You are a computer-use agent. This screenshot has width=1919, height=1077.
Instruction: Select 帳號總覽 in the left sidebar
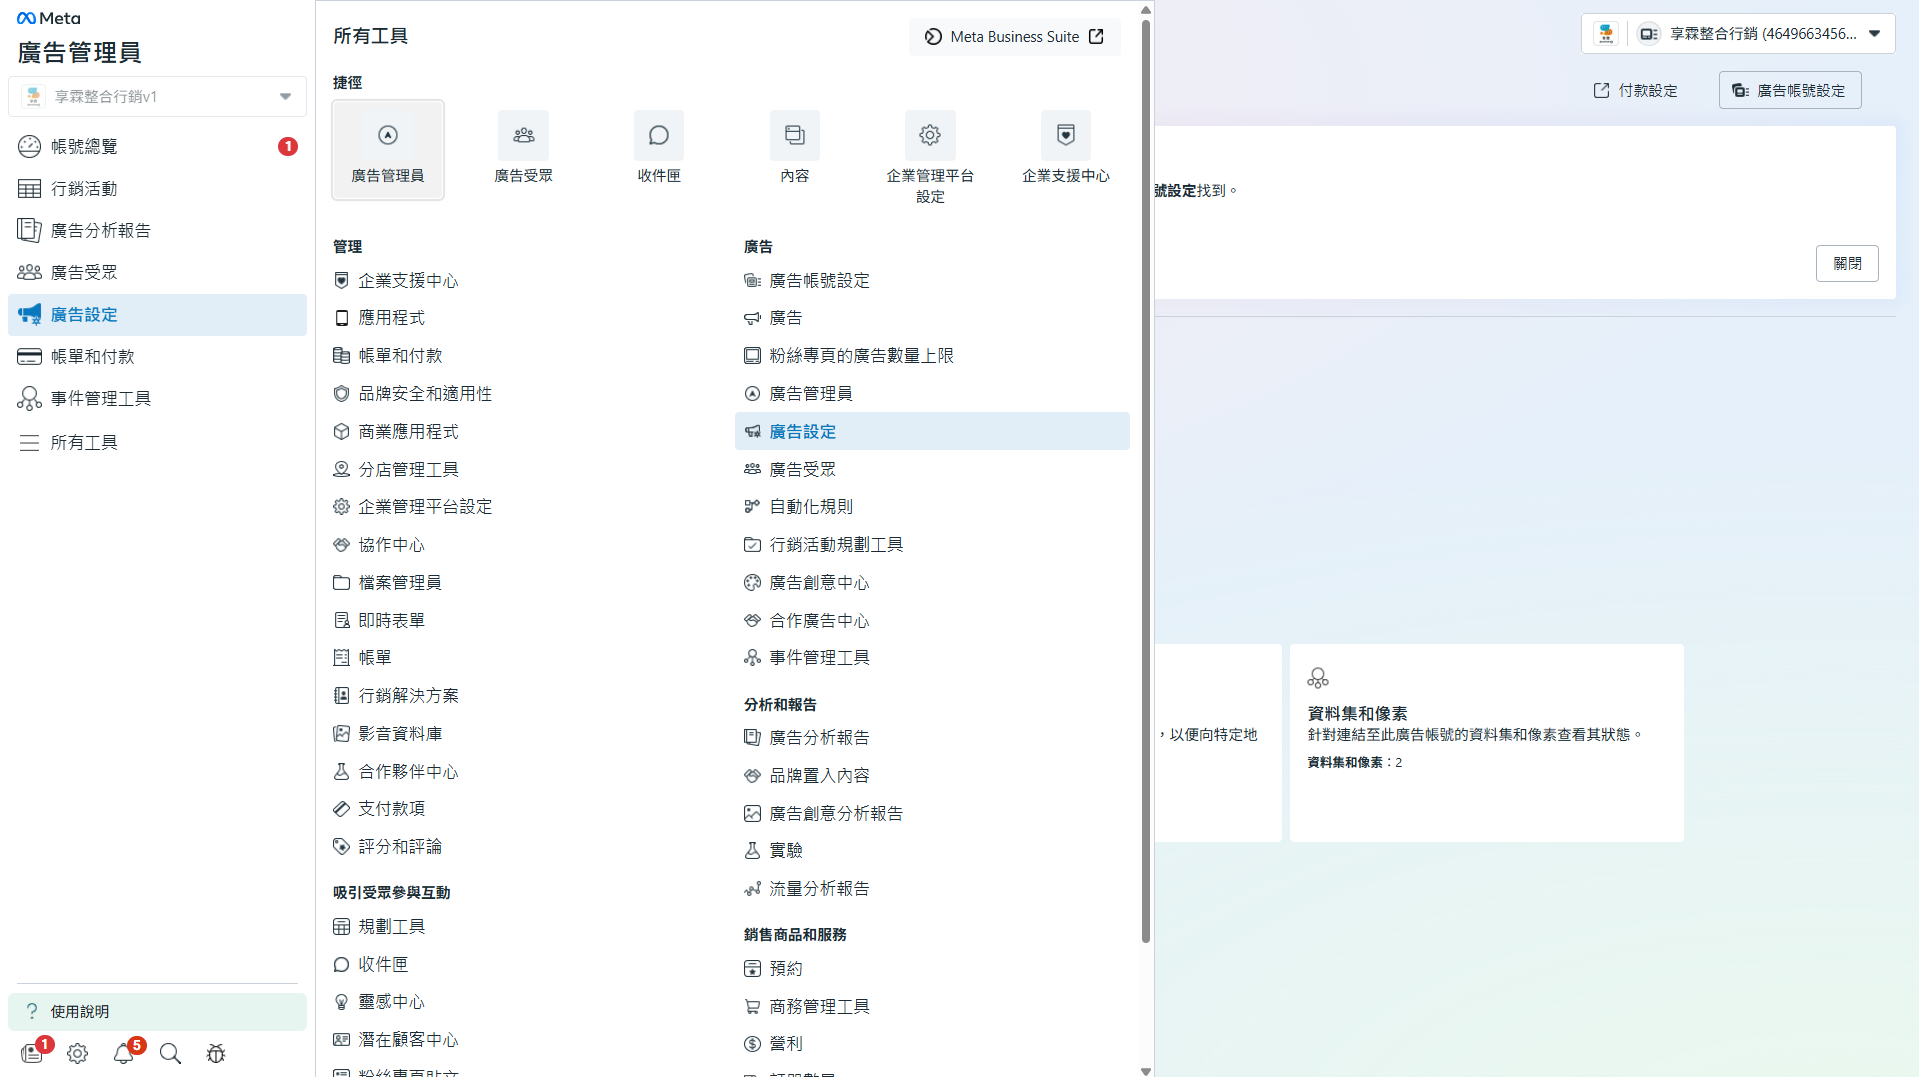tap(84, 147)
